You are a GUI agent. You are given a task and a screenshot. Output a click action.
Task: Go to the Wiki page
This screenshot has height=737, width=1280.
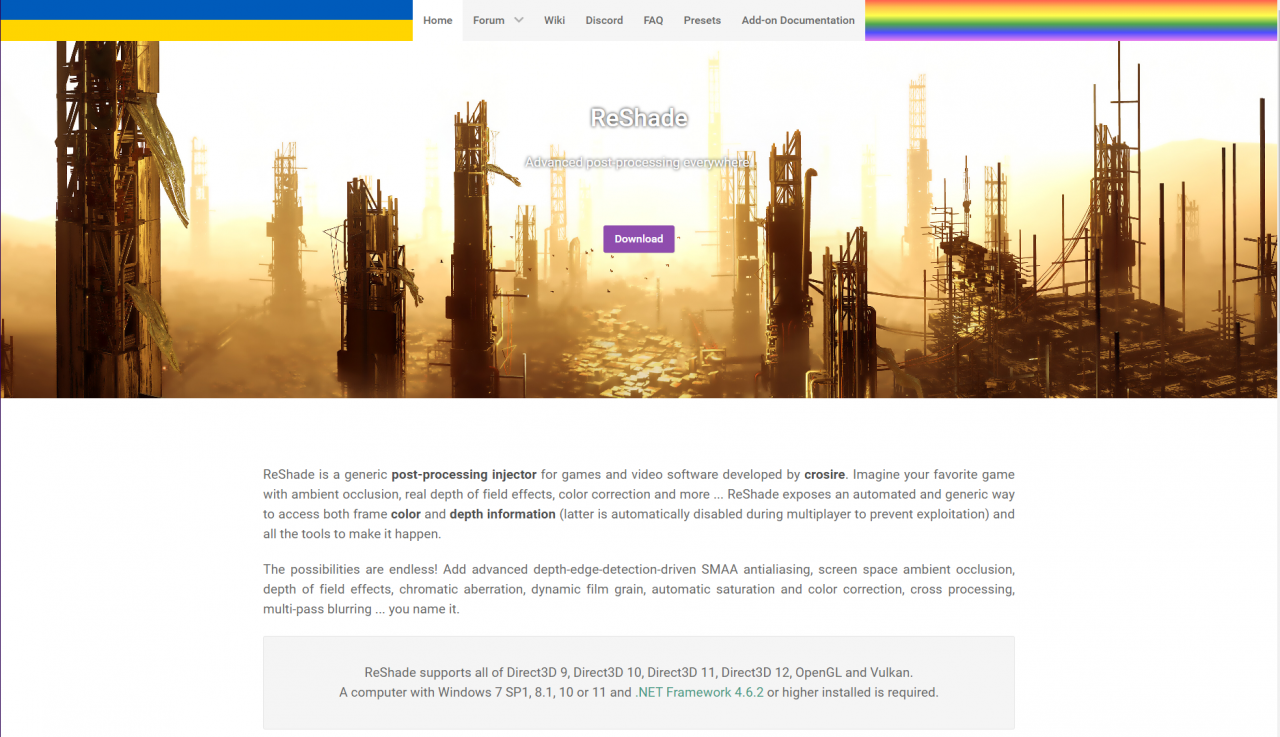554,20
